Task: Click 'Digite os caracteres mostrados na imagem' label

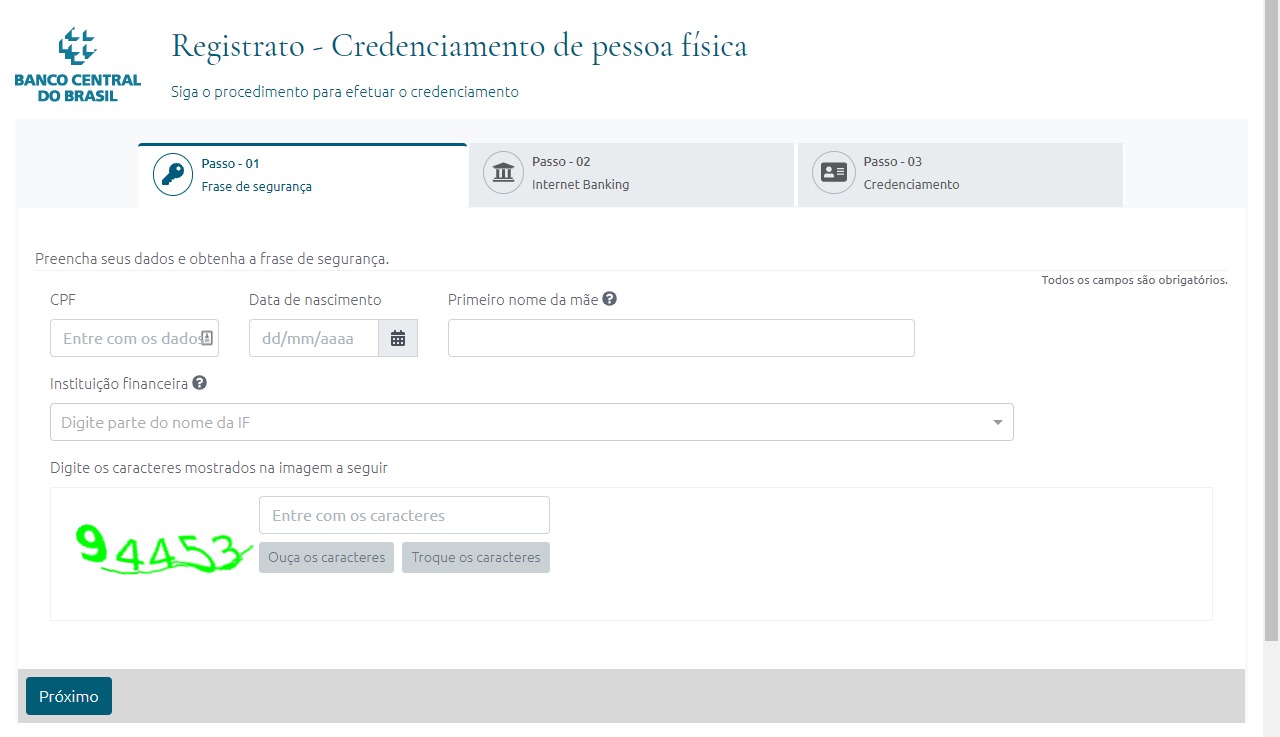Action: pyautogui.click(x=219, y=467)
